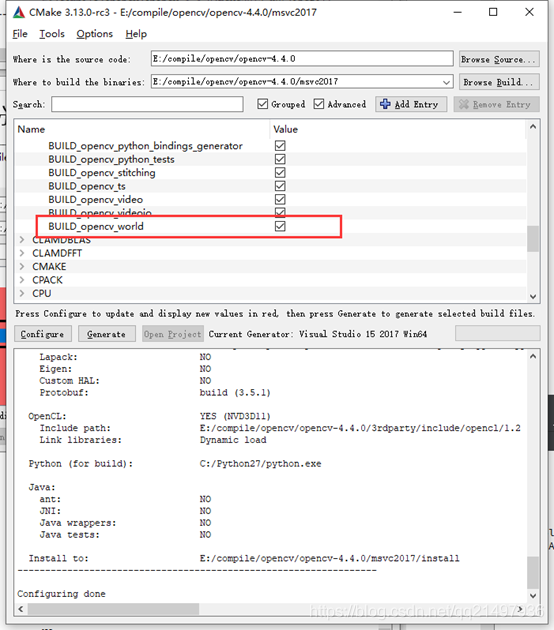This screenshot has width=554, height=630.
Task: Uncheck BUILD_opencv_stitching value checkbox
Action: pyautogui.click(x=280, y=172)
